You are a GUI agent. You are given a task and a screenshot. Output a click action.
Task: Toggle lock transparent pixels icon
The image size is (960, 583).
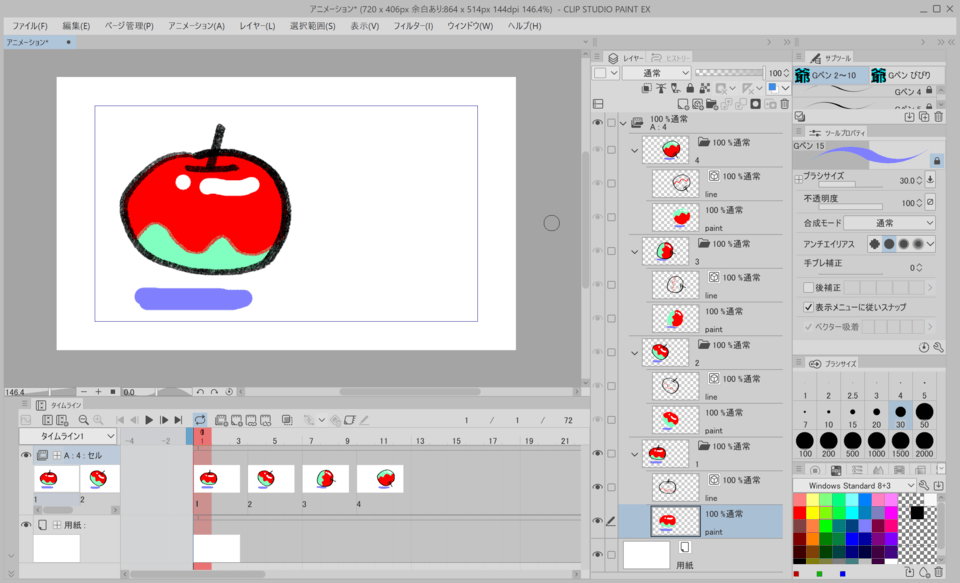705,89
